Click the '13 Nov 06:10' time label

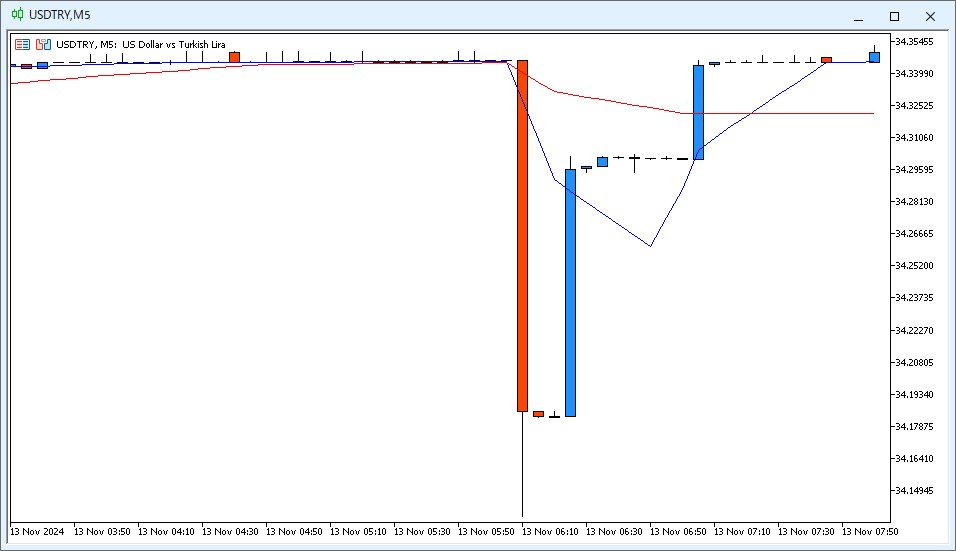pyautogui.click(x=550, y=531)
